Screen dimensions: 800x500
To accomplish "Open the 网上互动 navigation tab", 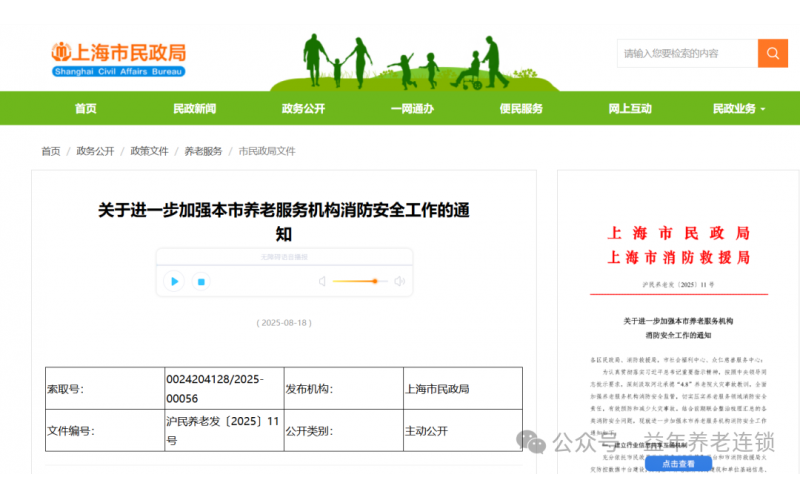I will 630,108.
